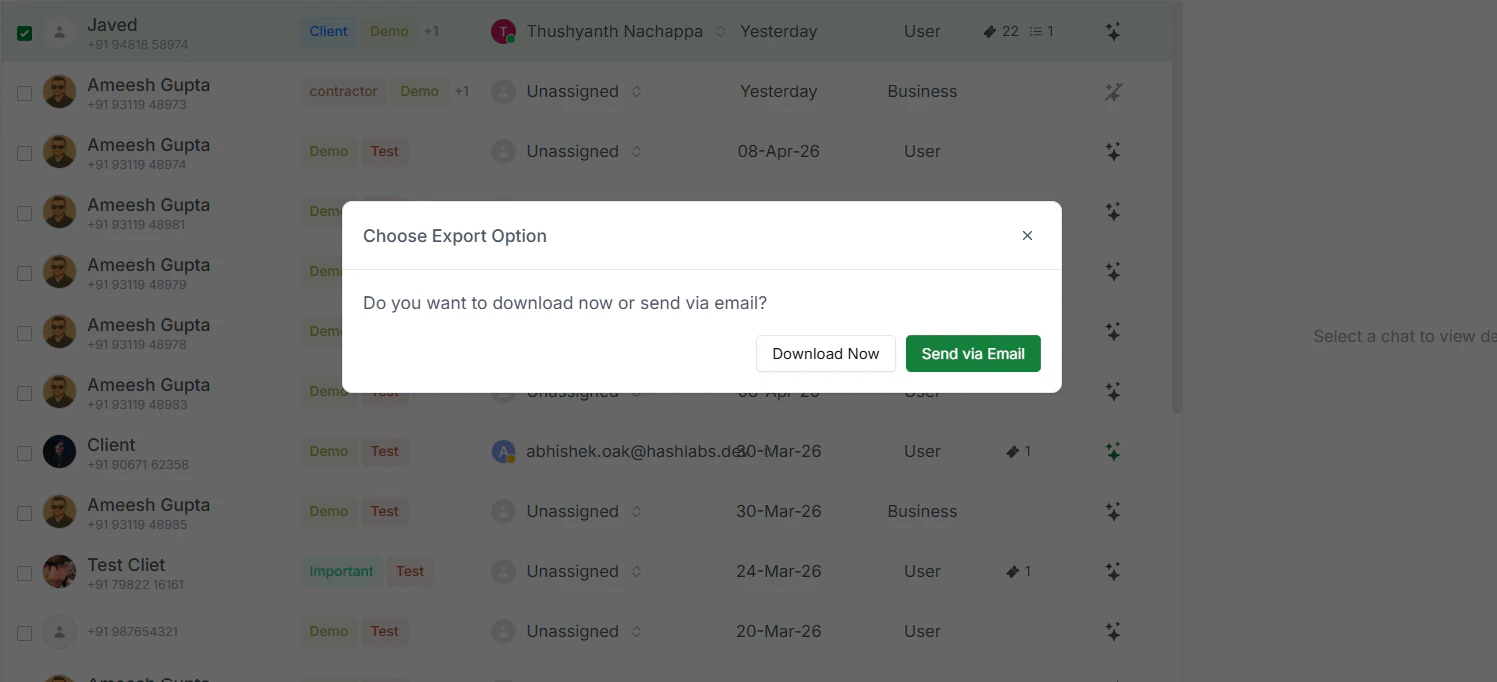
Task: Click the Thushyanth Nachappa assignee avatar
Action: click(x=503, y=31)
